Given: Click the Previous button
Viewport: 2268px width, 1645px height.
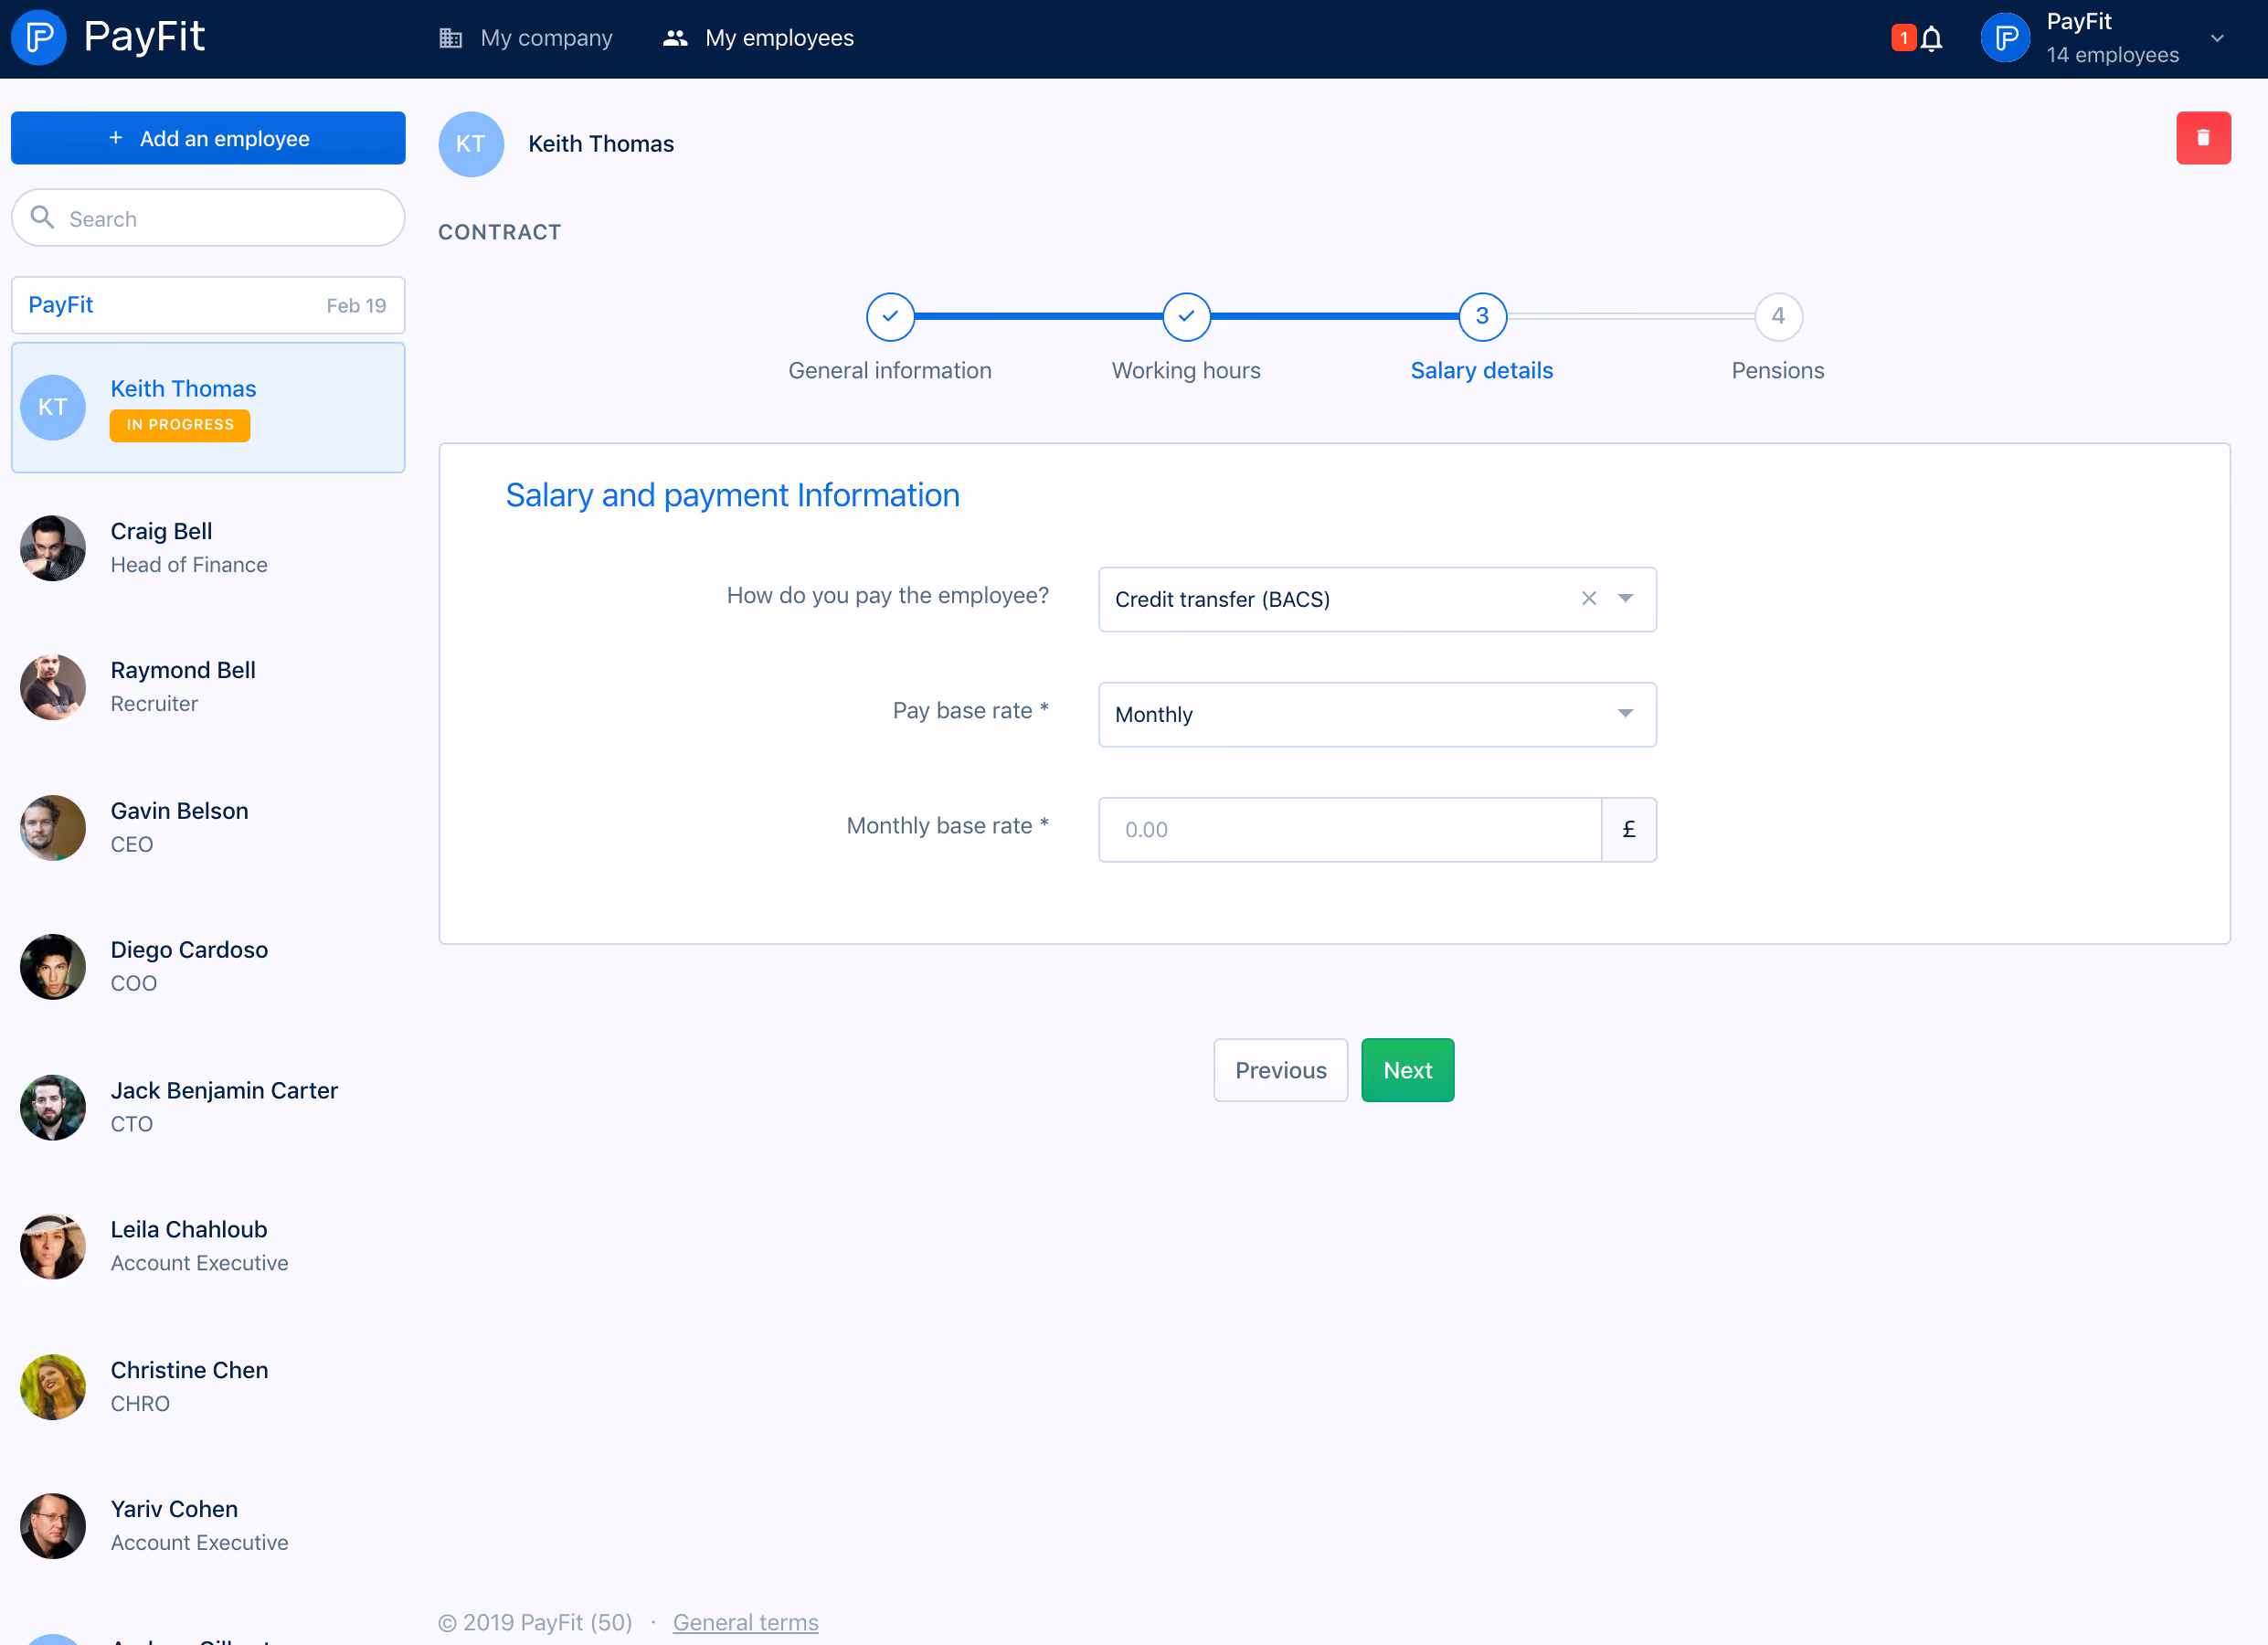Looking at the screenshot, I should point(1280,1070).
